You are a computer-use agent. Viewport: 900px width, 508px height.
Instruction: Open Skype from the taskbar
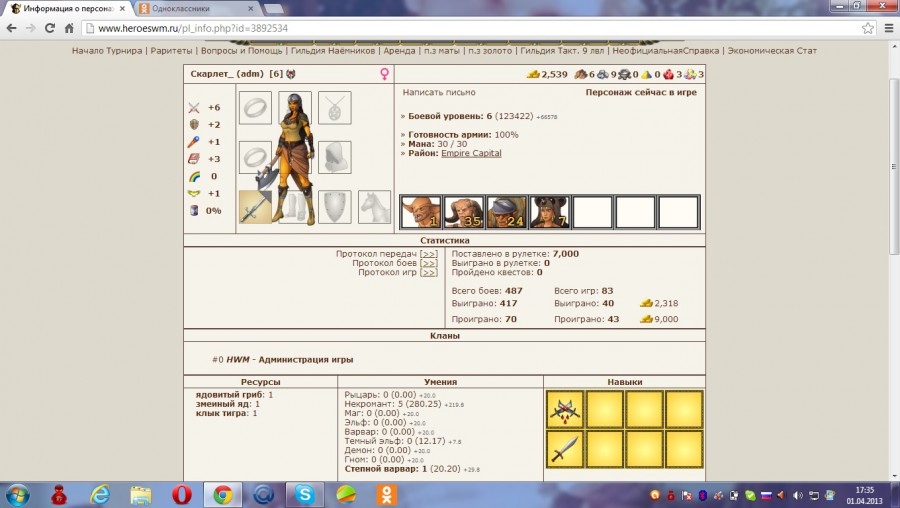(304, 494)
